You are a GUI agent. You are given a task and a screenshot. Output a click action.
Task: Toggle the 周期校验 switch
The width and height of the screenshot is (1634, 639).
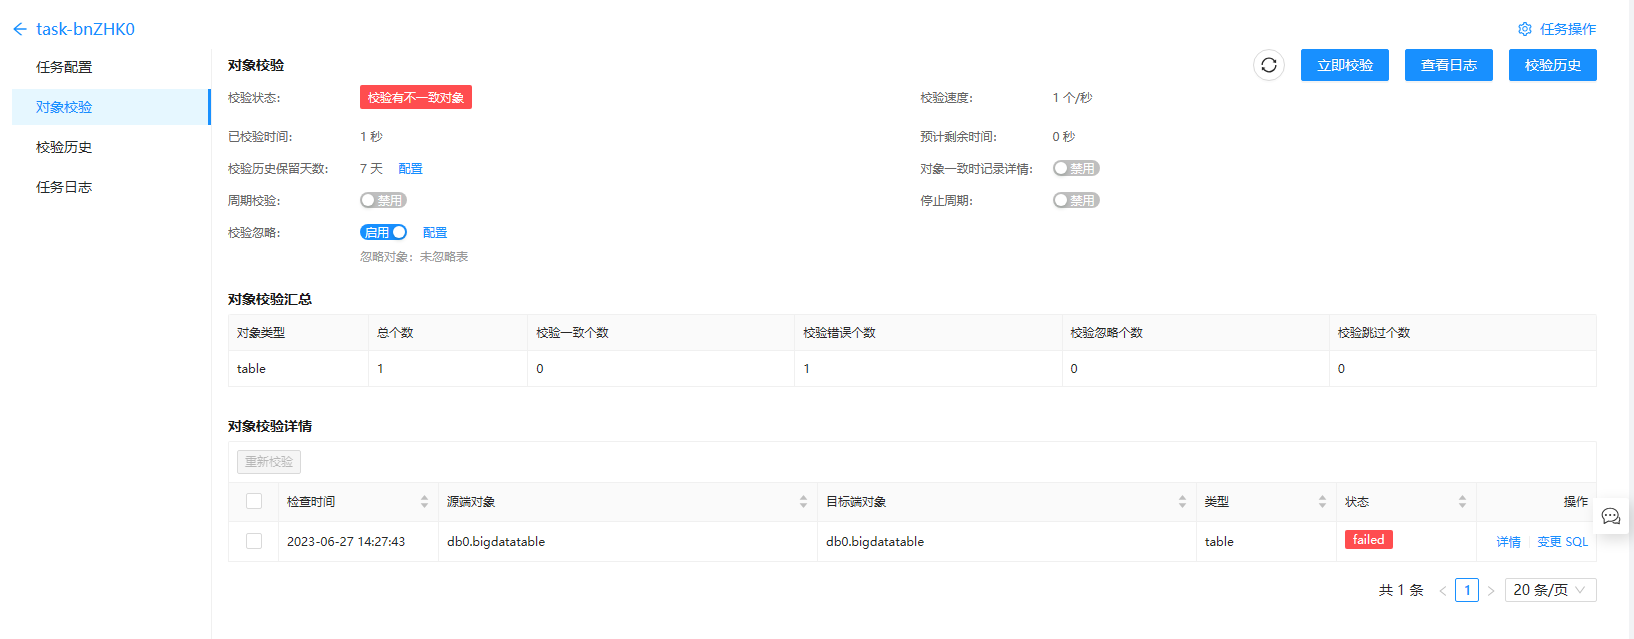(x=383, y=200)
